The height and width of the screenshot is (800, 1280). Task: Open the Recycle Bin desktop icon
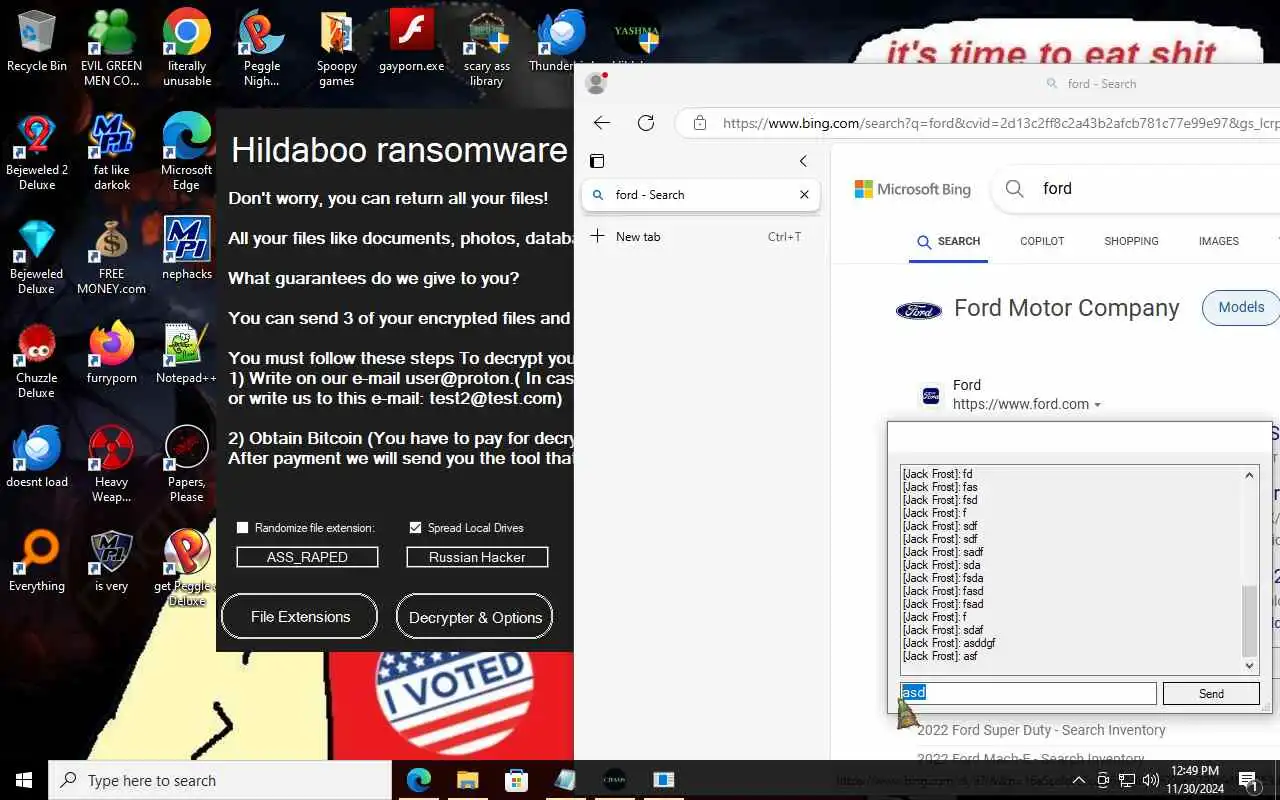(x=37, y=42)
